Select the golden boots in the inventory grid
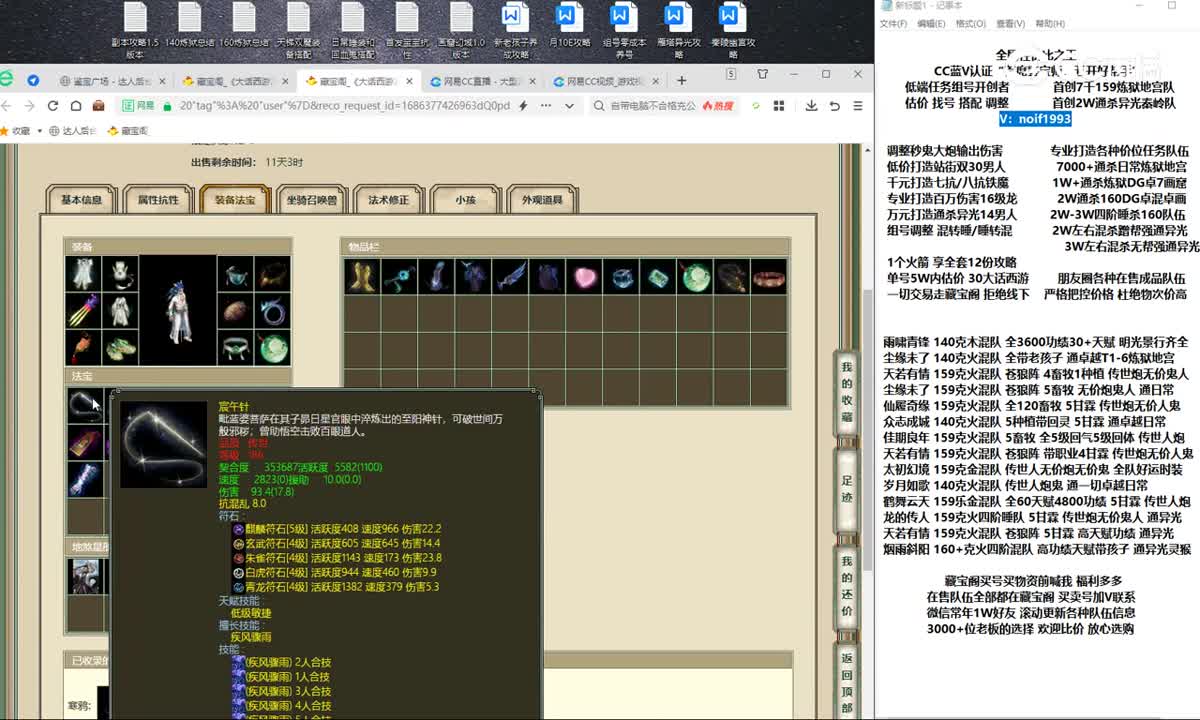 pyautogui.click(x=360, y=277)
